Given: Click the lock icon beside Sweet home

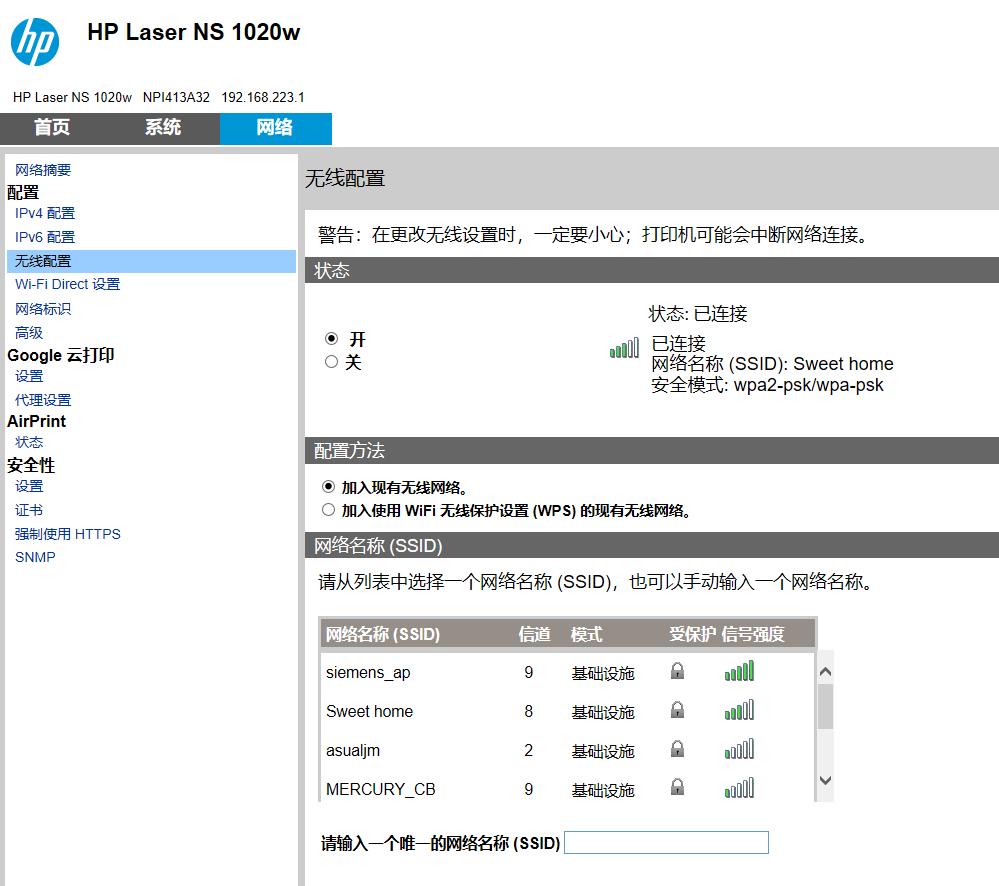Looking at the screenshot, I should (677, 711).
